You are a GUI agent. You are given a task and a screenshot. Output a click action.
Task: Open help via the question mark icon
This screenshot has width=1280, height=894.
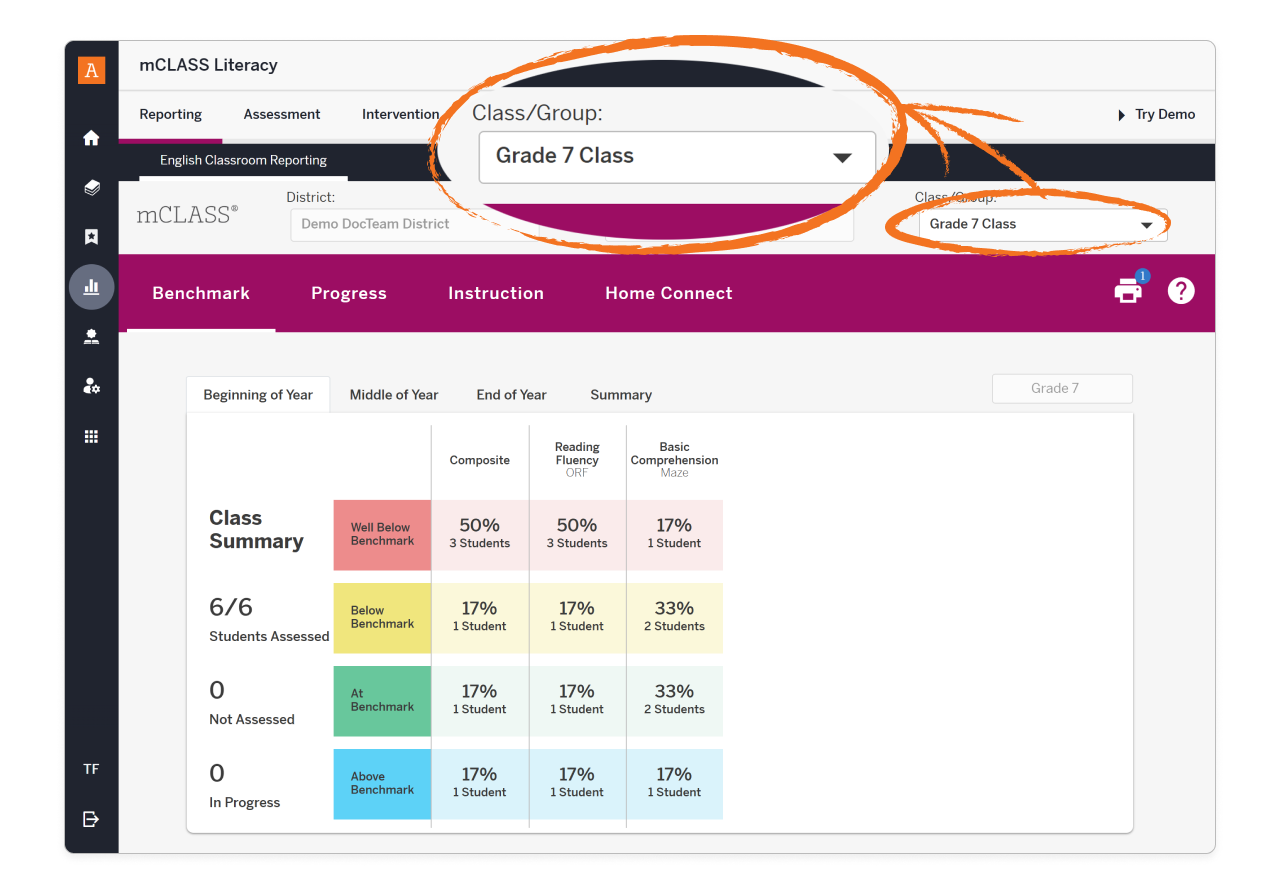click(1181, 291)
